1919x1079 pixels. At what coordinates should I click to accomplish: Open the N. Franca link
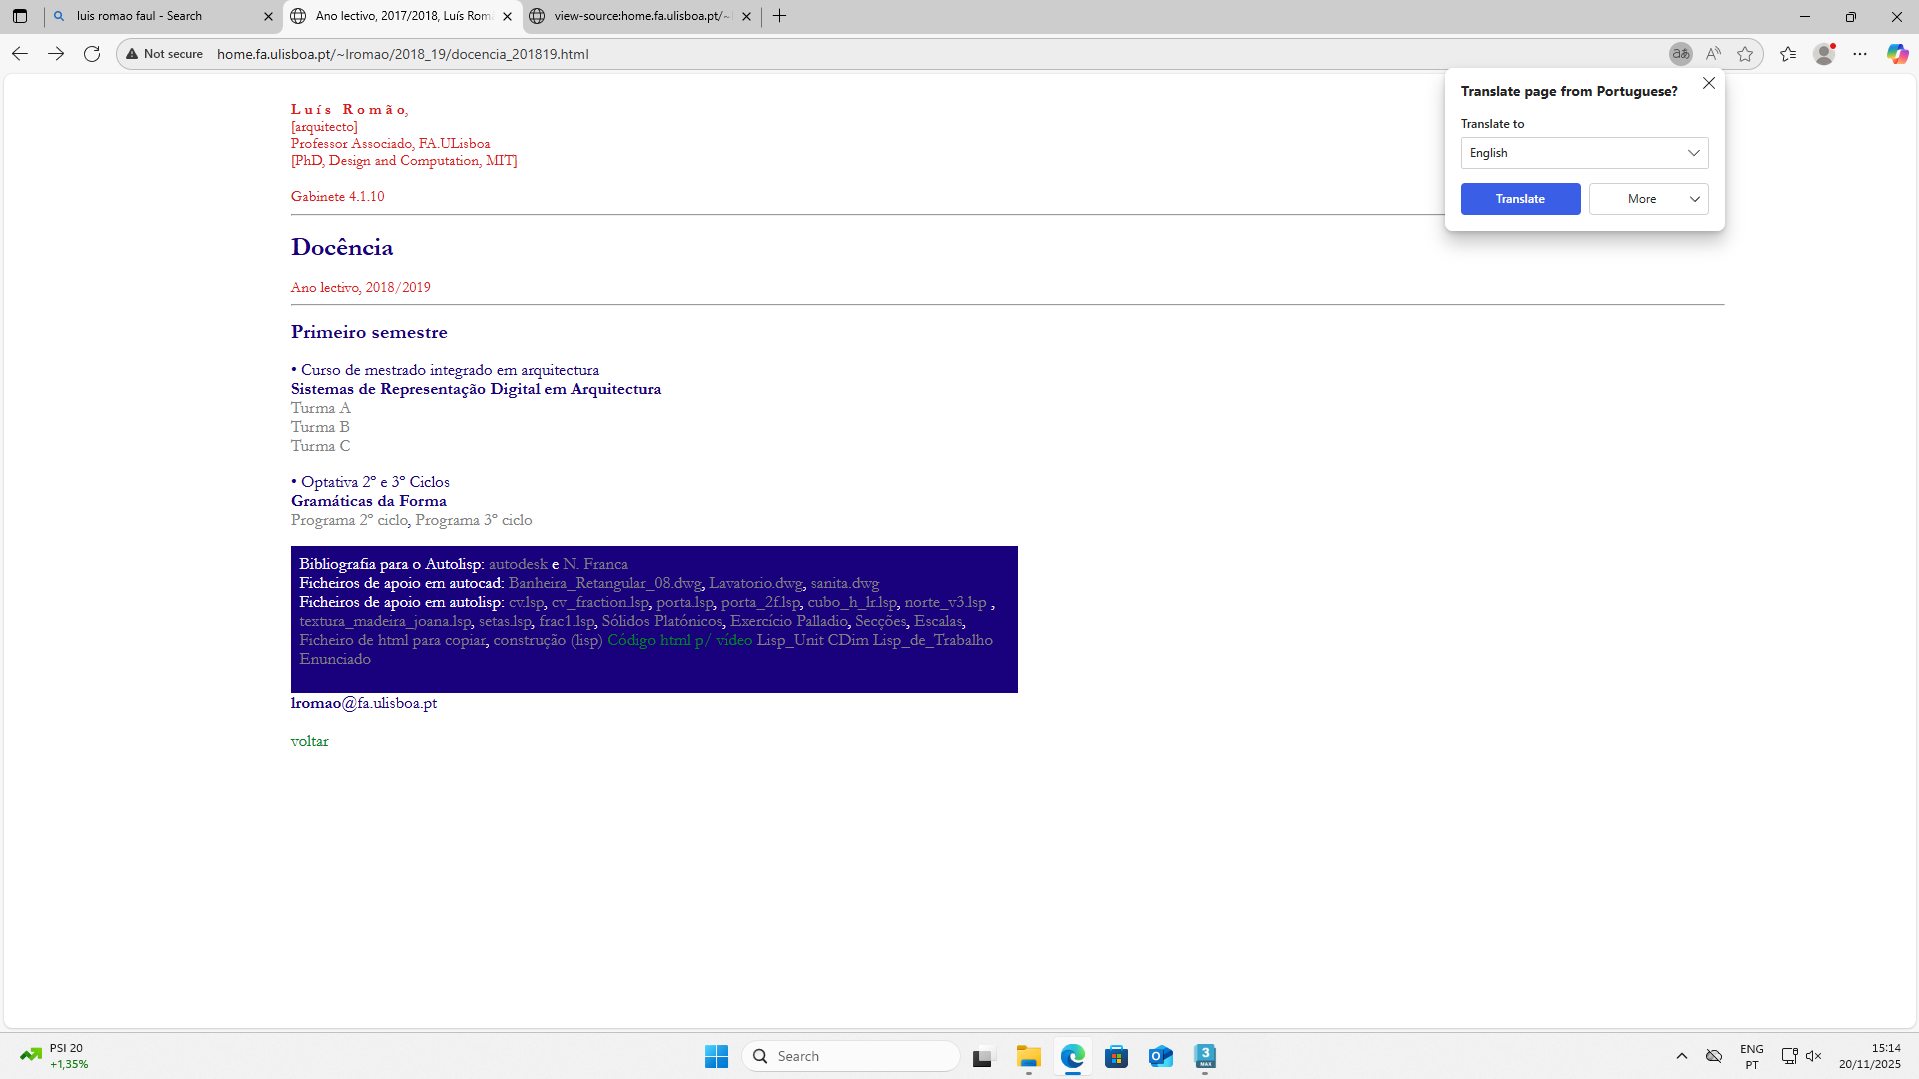(595, 564)
